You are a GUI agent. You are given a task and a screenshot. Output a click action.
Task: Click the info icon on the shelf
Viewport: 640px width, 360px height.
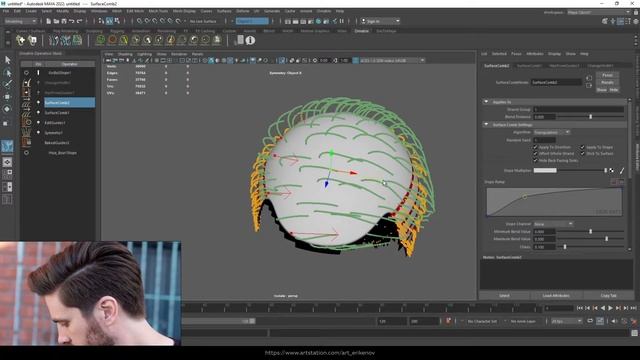click(x=250, y=40)
